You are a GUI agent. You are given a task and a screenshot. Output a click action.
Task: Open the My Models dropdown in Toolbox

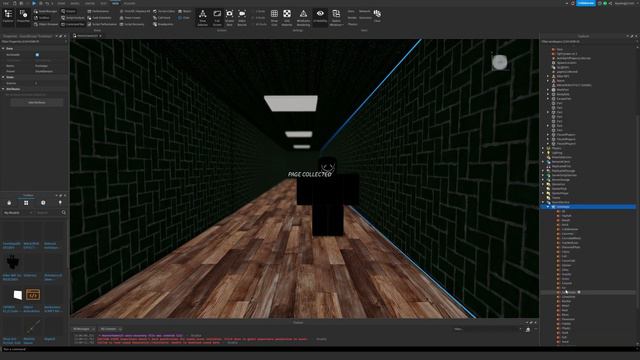tap(18, 213)
